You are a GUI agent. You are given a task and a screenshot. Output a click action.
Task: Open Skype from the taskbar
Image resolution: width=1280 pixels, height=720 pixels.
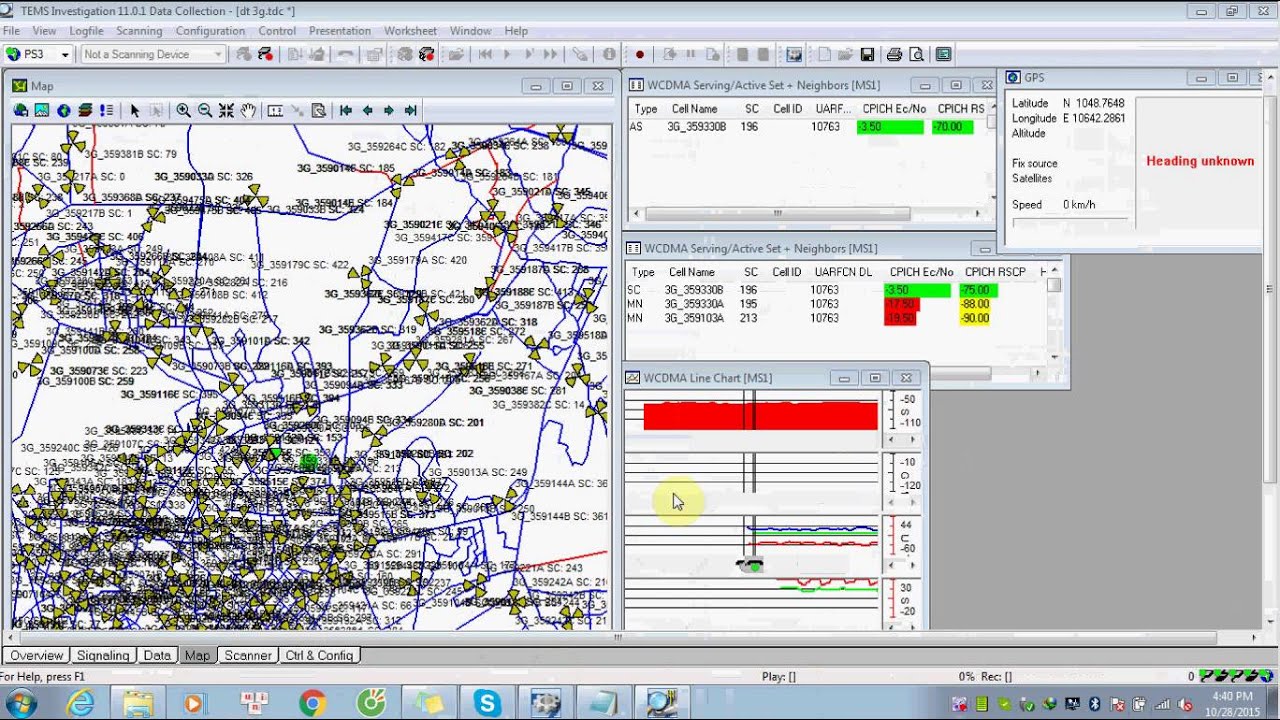[x=487, y=703]
